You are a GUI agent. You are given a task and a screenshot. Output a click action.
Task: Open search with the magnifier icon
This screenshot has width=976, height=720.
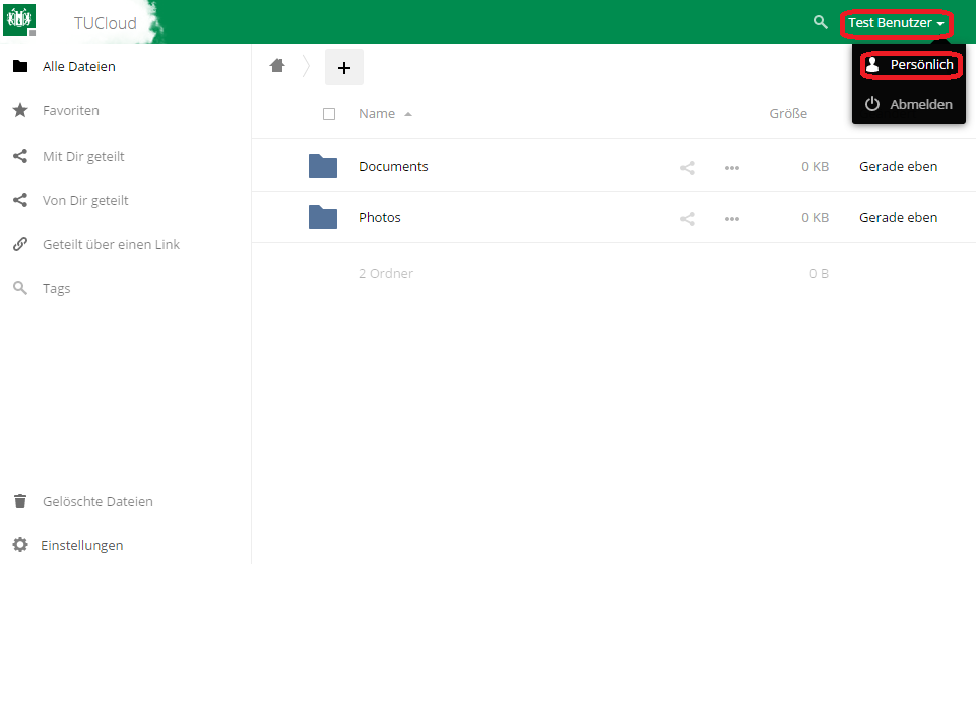coord(821,22)
